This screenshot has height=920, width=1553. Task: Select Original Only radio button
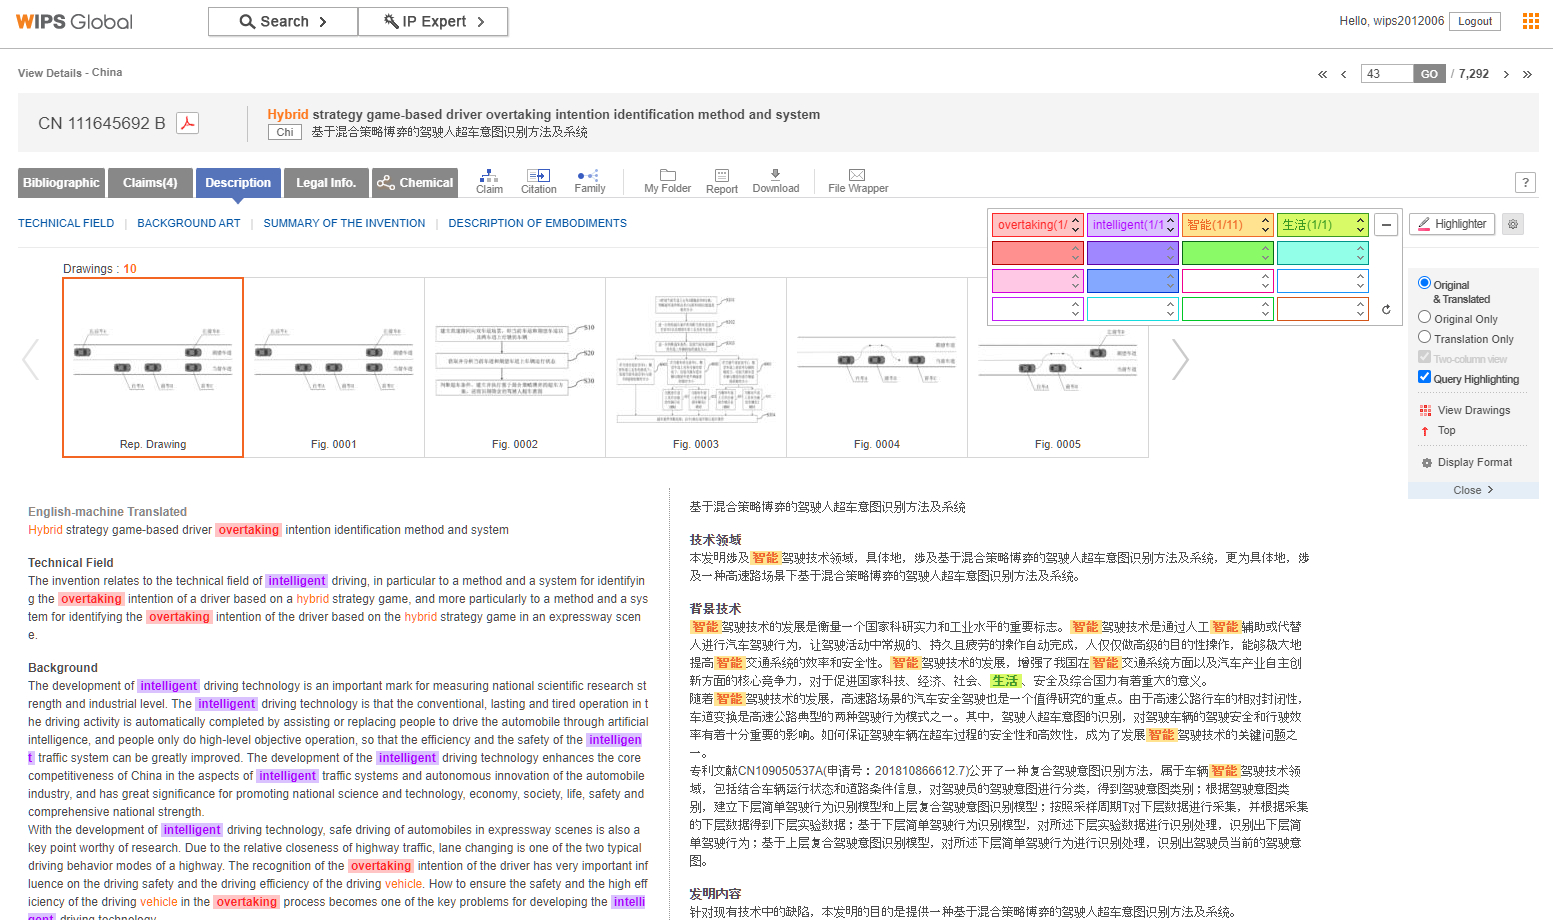click(1424, 317)
